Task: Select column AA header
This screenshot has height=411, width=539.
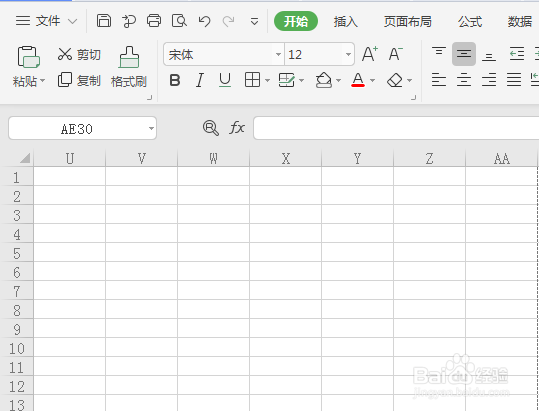Action: pos(502,158)
